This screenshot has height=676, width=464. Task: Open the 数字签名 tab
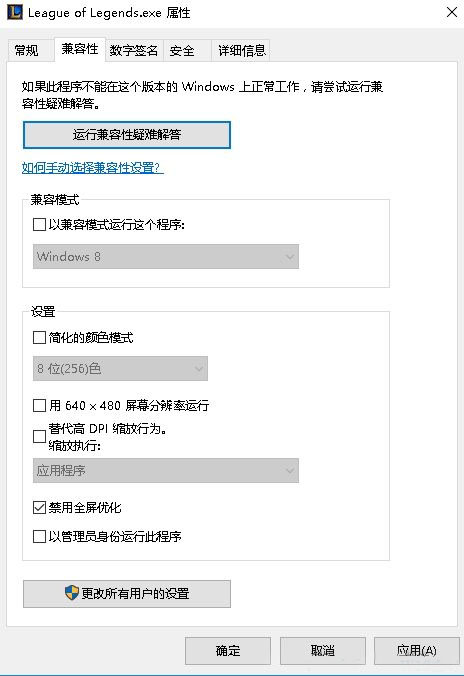134,50
